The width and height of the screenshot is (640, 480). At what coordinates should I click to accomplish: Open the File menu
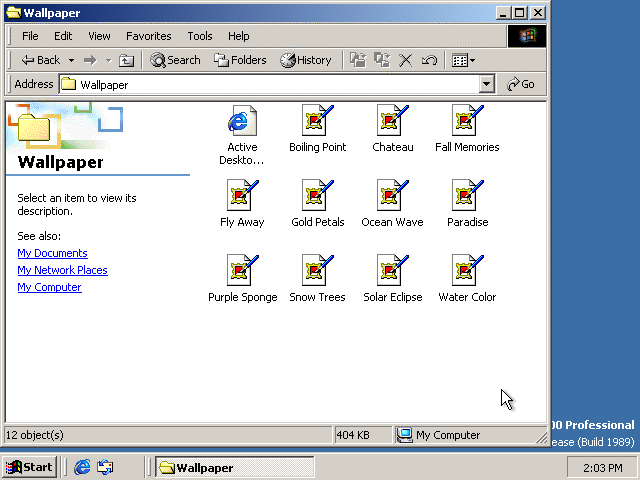[x=30, y=36]
